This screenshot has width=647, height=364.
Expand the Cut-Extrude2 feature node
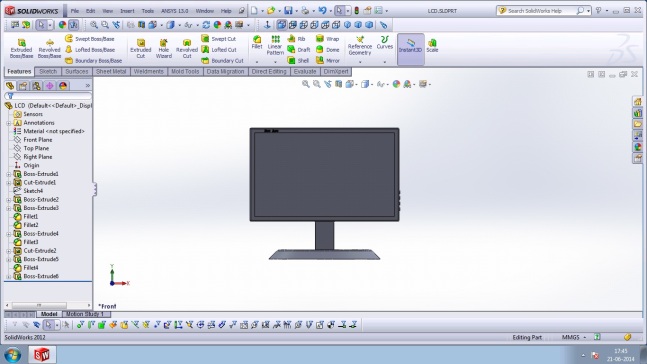pos(9,251)
